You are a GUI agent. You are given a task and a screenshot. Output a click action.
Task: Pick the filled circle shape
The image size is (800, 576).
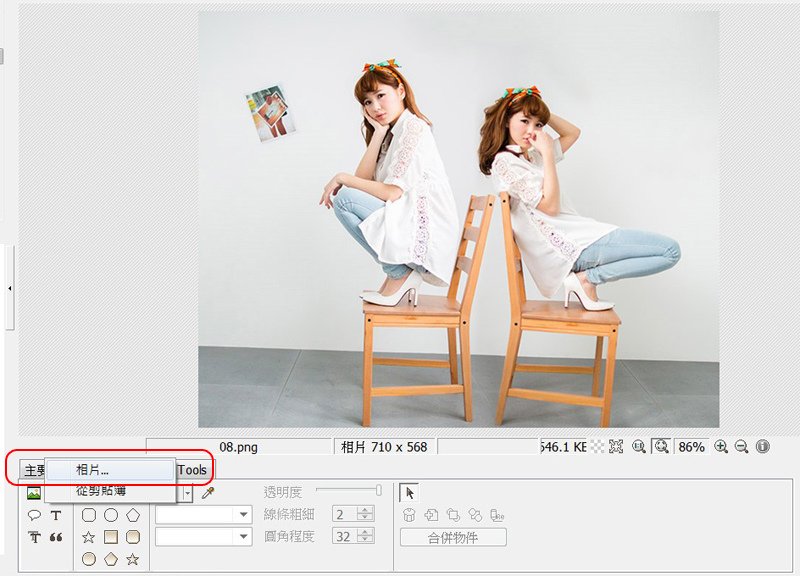pyautogui.click(x=89, y=559)
